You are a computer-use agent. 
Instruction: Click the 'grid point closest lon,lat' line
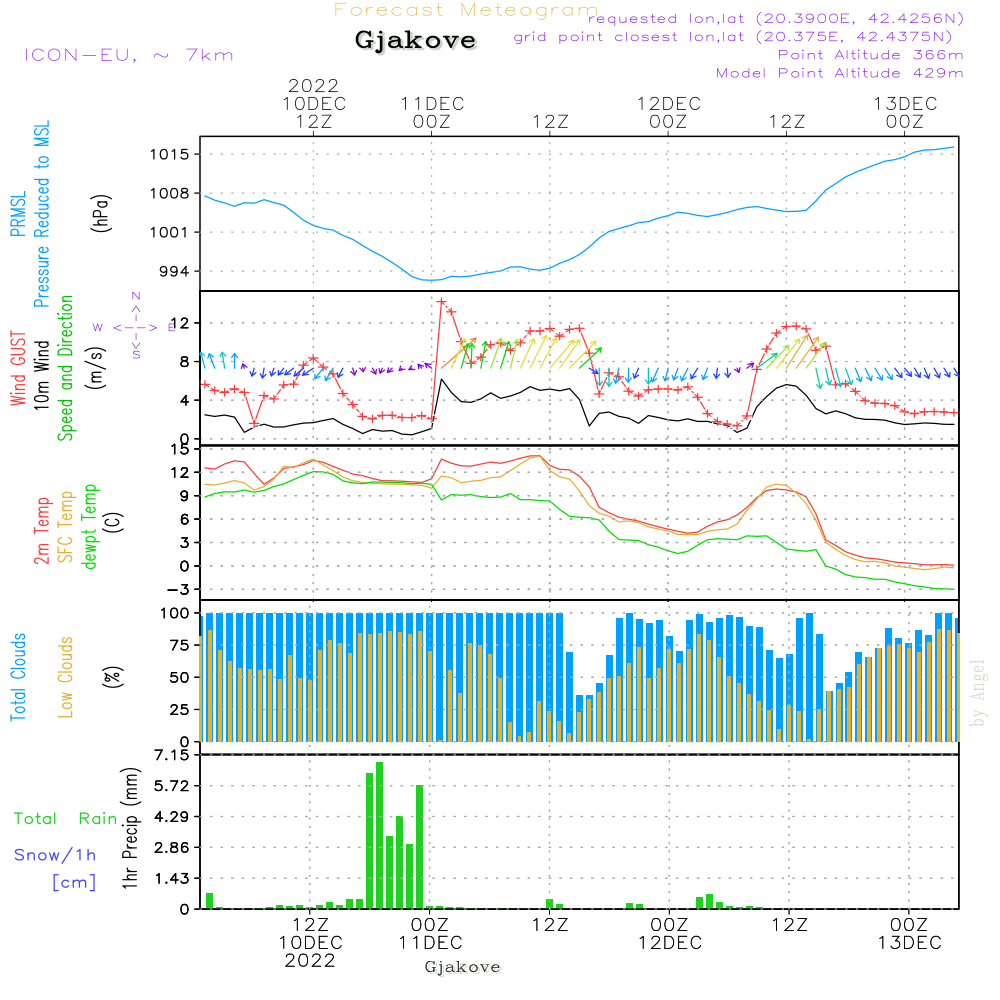tap(733, 37)
